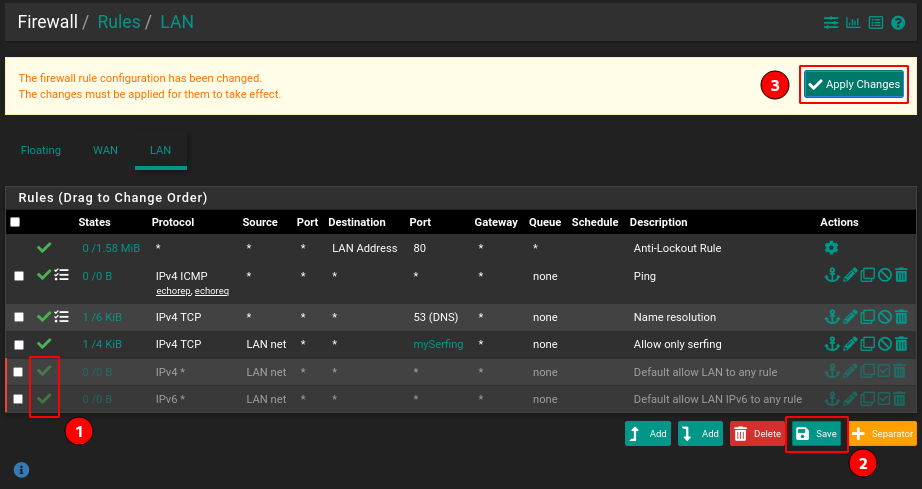
Task: Check the Ping rule checkbox
Action: click(x=19, y=275)
